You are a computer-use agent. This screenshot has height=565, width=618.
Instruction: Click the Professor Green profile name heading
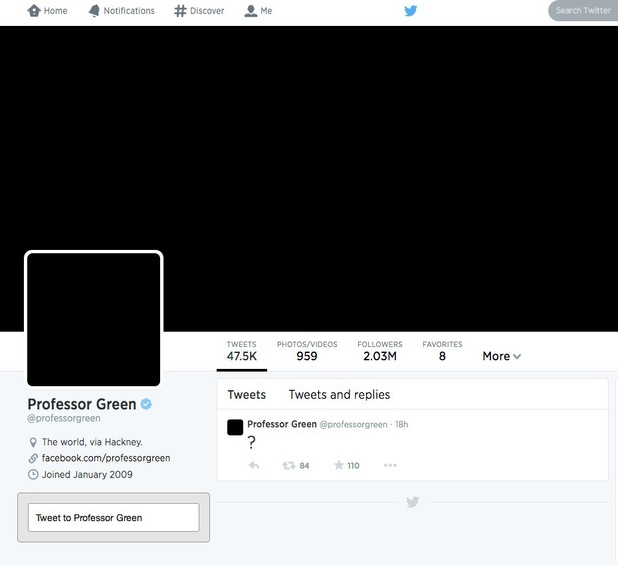(82, 404)
